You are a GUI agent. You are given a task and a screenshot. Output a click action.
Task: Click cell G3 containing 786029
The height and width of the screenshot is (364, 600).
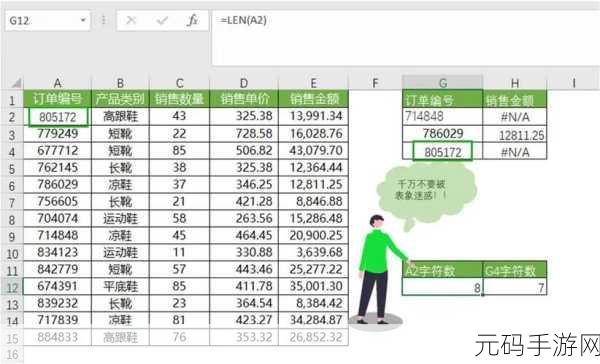tap(442, 134)
